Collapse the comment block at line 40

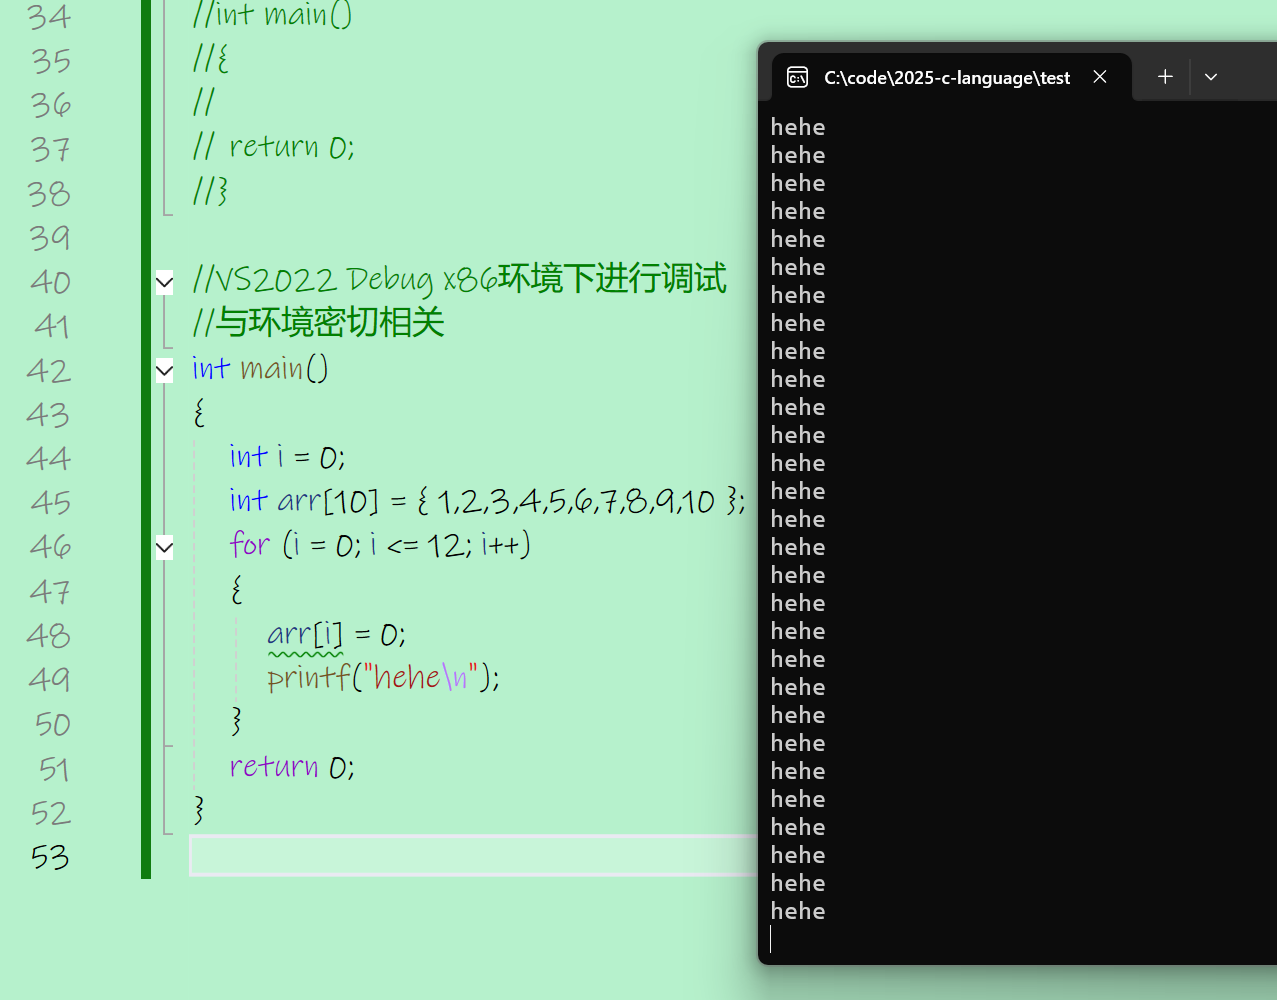[165, 282]
